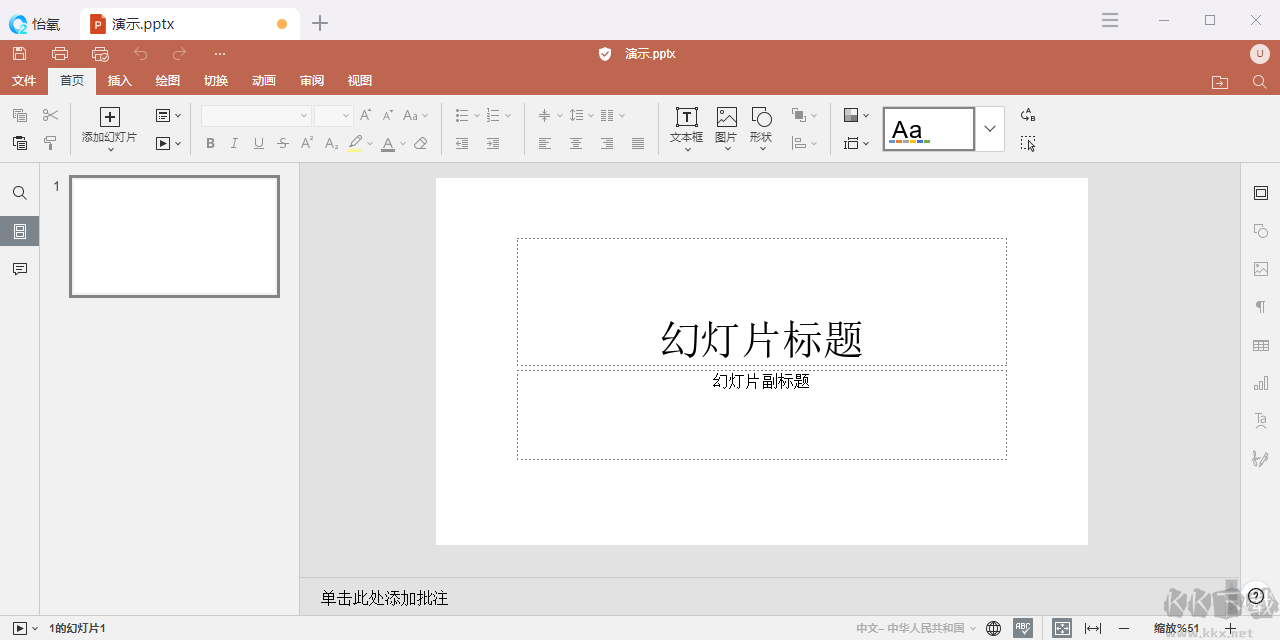Select slide 1 thumbnail

click(x=174, y=237)
